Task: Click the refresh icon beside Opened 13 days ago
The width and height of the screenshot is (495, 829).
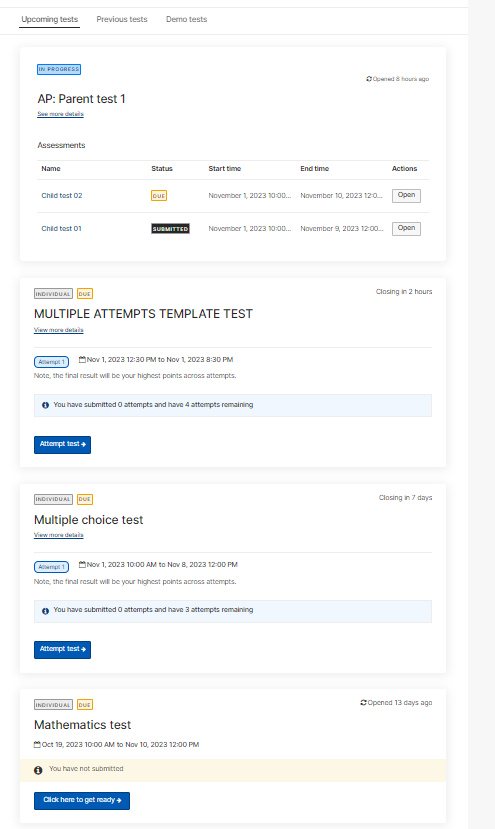Action: pyautogui.click(x=363, y=703)
